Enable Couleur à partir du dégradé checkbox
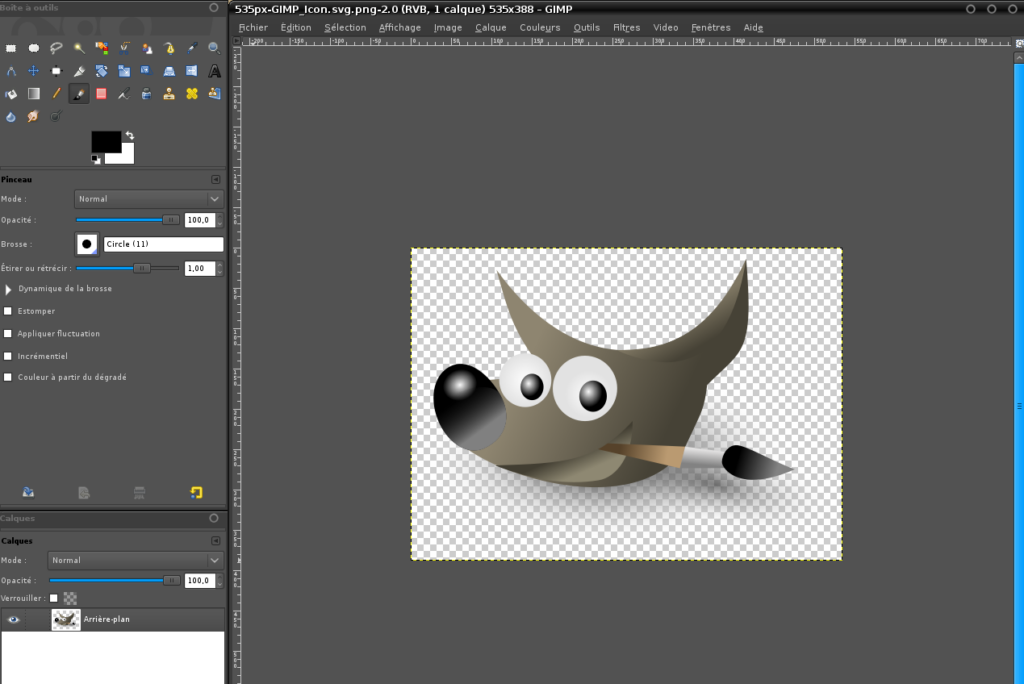Viewport: 1024px width, 684px height. click(8, 377)
